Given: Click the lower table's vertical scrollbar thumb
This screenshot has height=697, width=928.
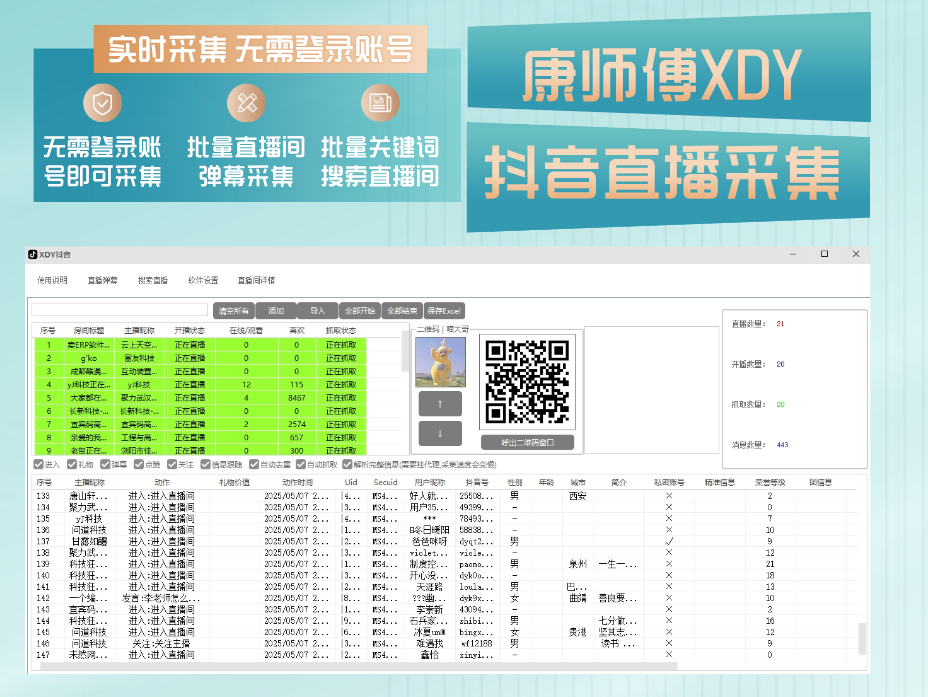Looking at the screenshot, I should click(862, 637).
